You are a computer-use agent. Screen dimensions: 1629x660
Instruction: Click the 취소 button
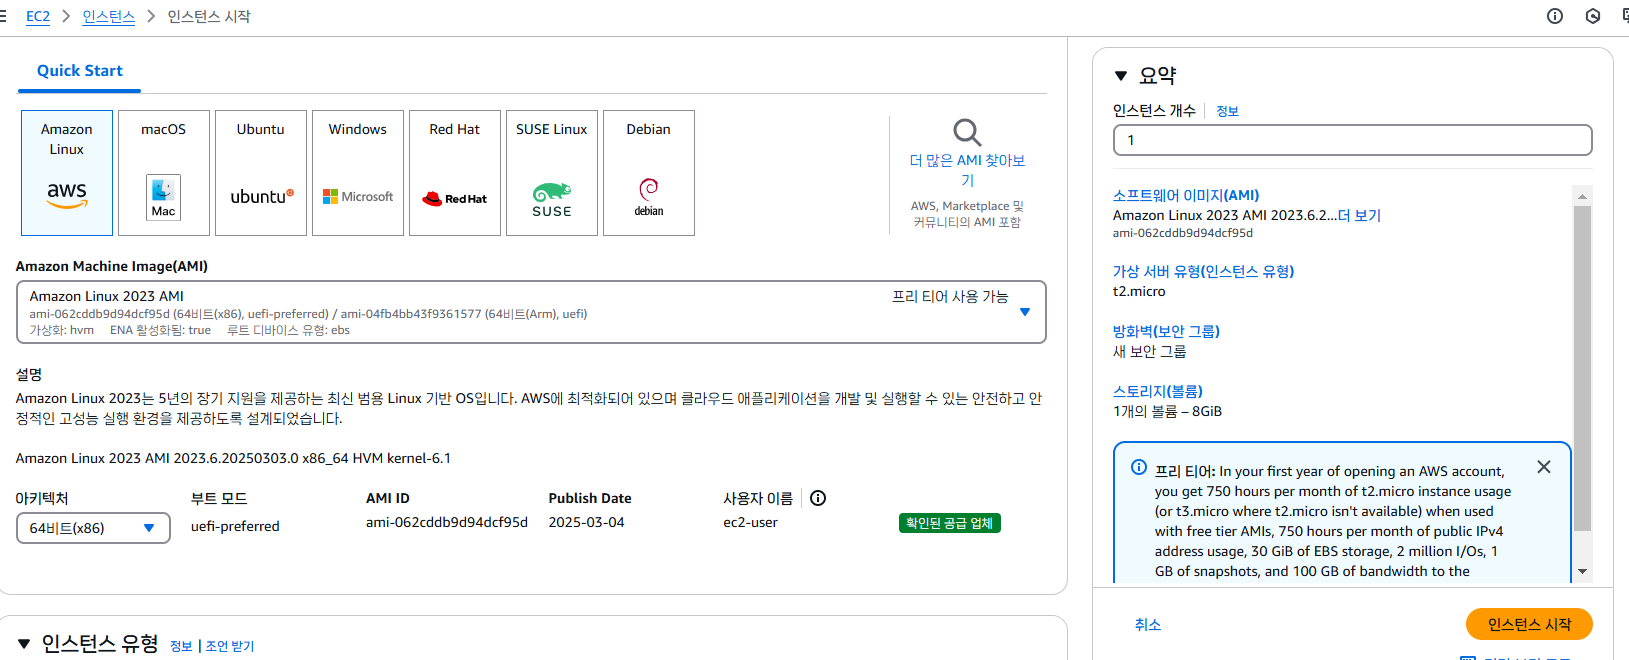[1148, 624]
